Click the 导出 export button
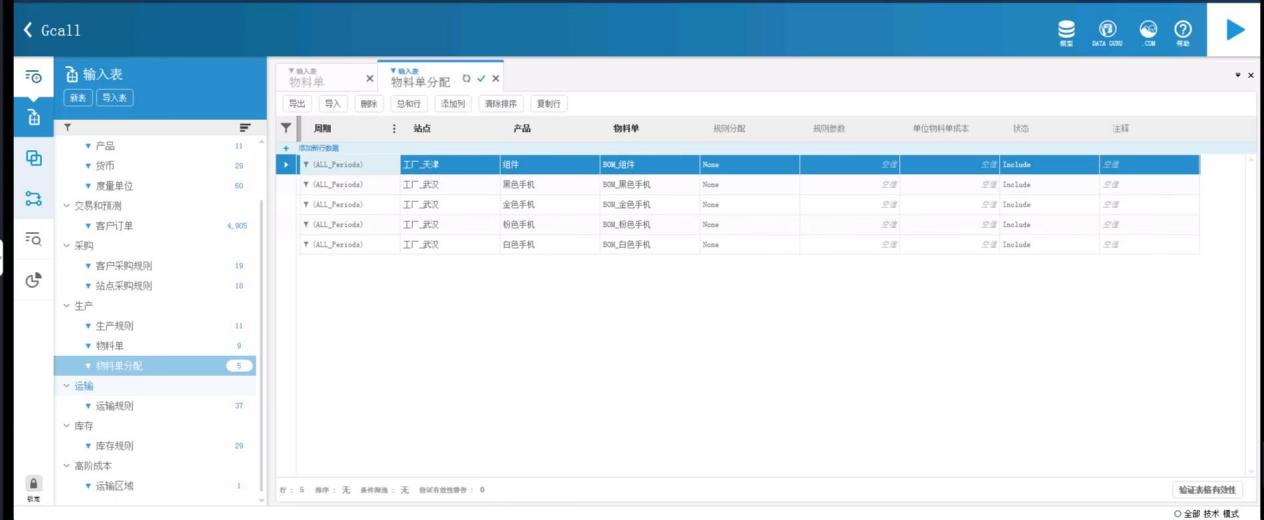Image resolution: width=1264 pixels, height=520 pixels. [298, 104]
